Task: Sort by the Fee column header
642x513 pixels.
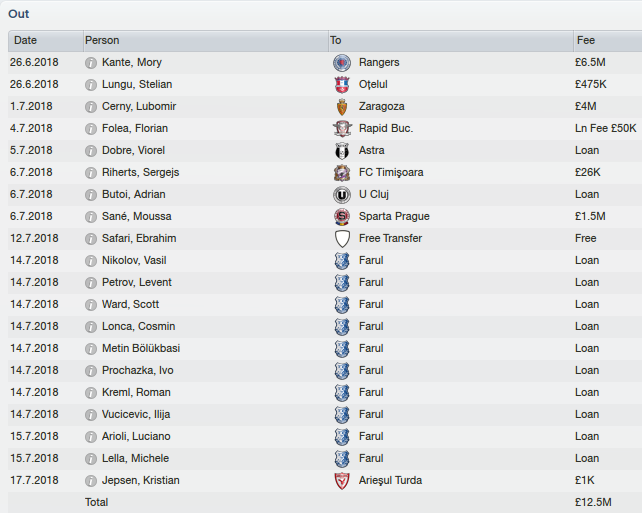Action: pyautogui.click(x=608, y=41)
